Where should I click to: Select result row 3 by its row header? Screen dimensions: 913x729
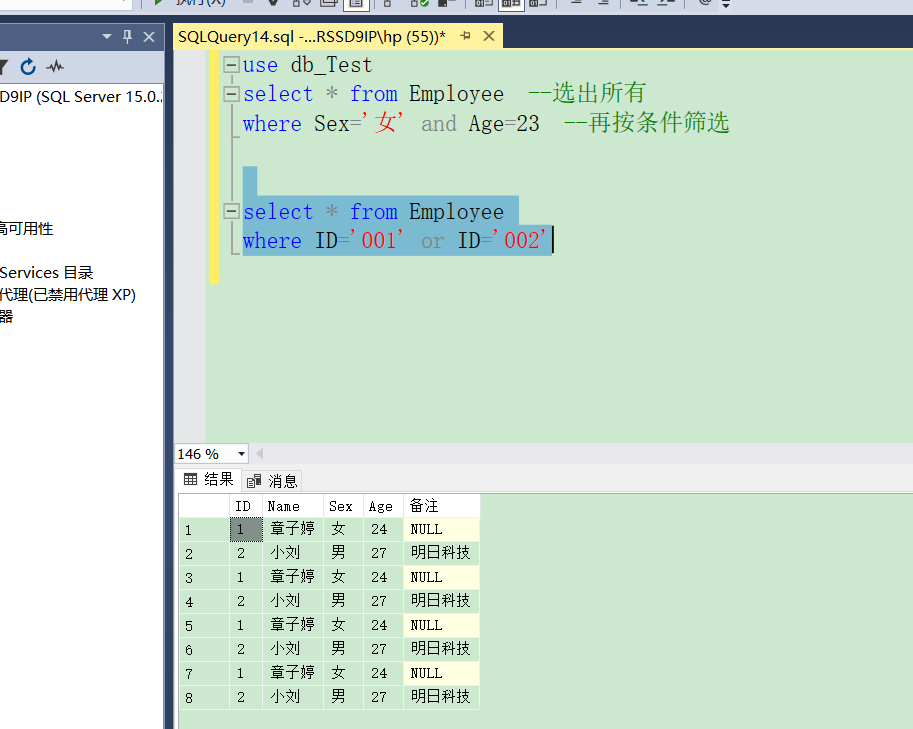204,578
